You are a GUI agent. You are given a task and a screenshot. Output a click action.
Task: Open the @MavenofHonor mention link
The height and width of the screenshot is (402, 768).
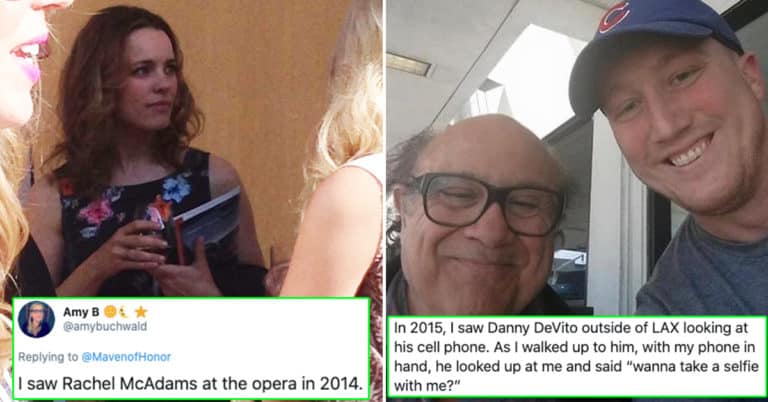click(x=126, y=357)
